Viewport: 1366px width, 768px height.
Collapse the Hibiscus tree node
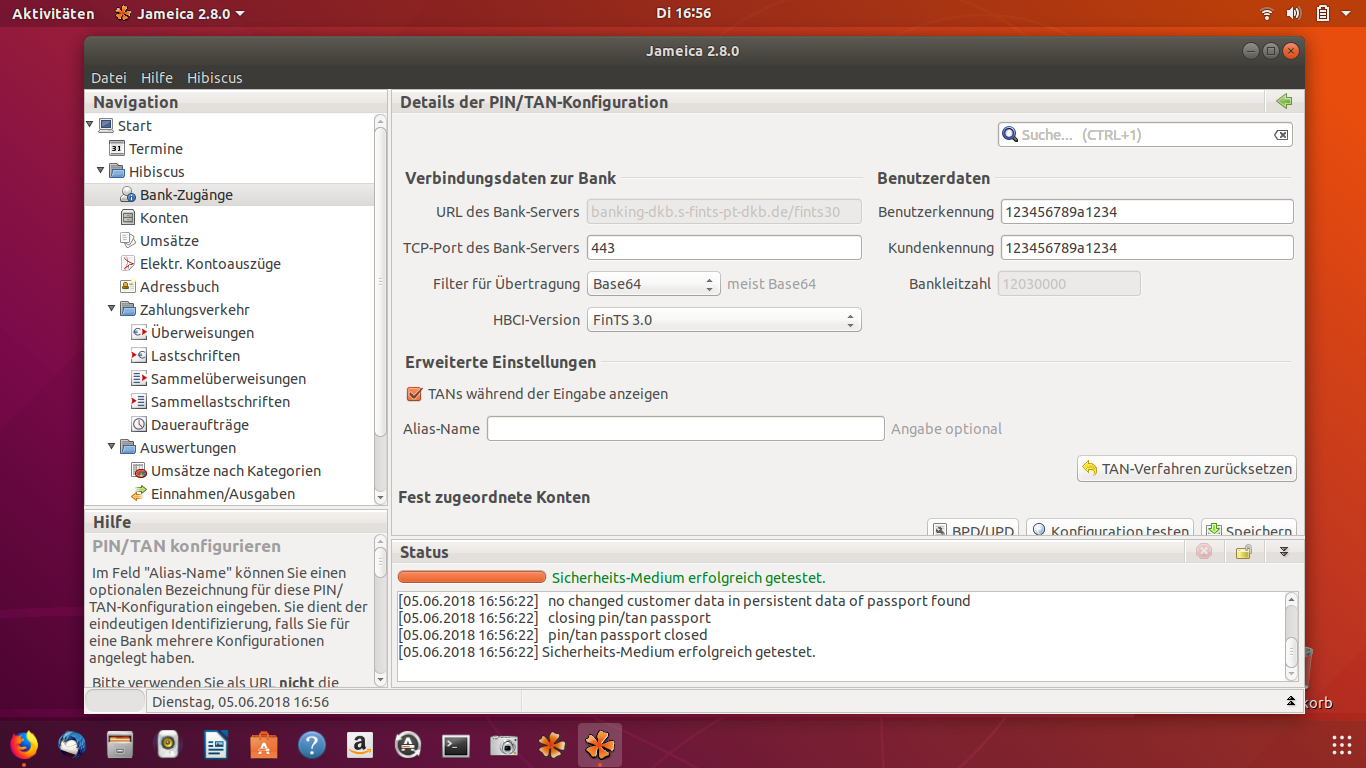point(101,170)
